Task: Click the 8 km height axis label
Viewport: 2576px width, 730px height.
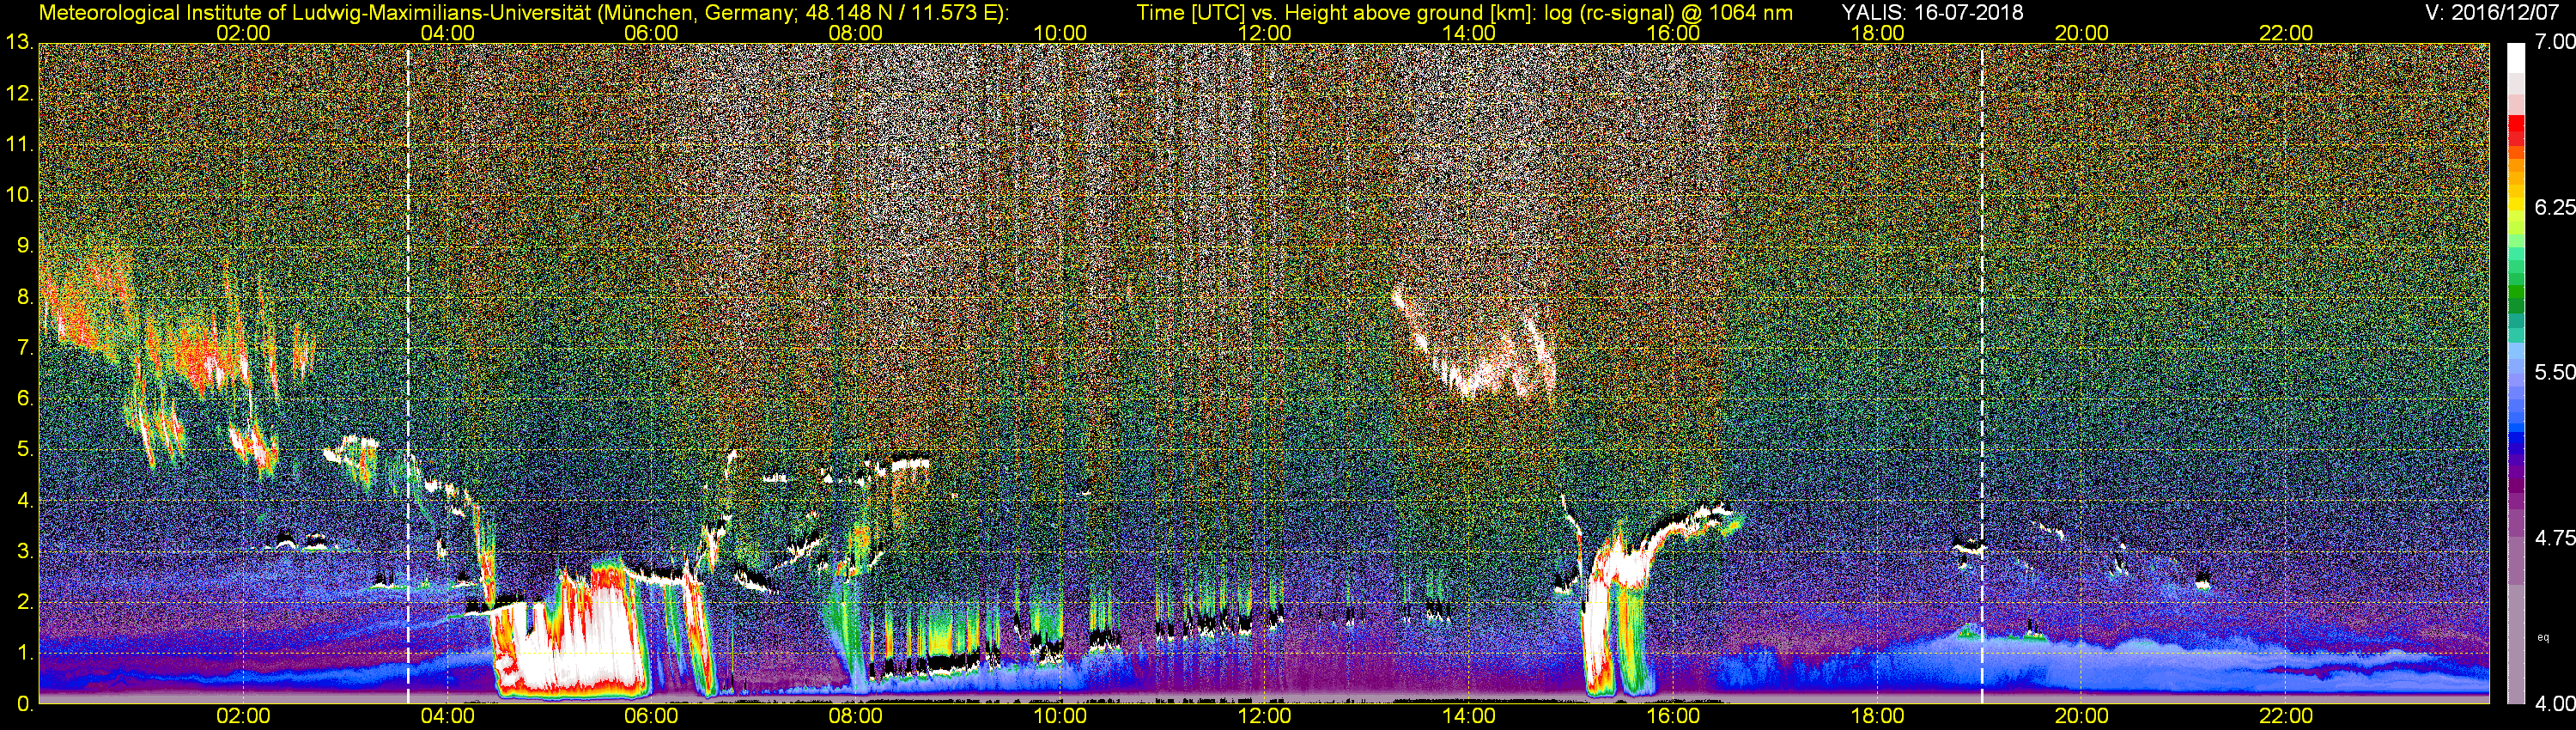Action: click(24, 297)
